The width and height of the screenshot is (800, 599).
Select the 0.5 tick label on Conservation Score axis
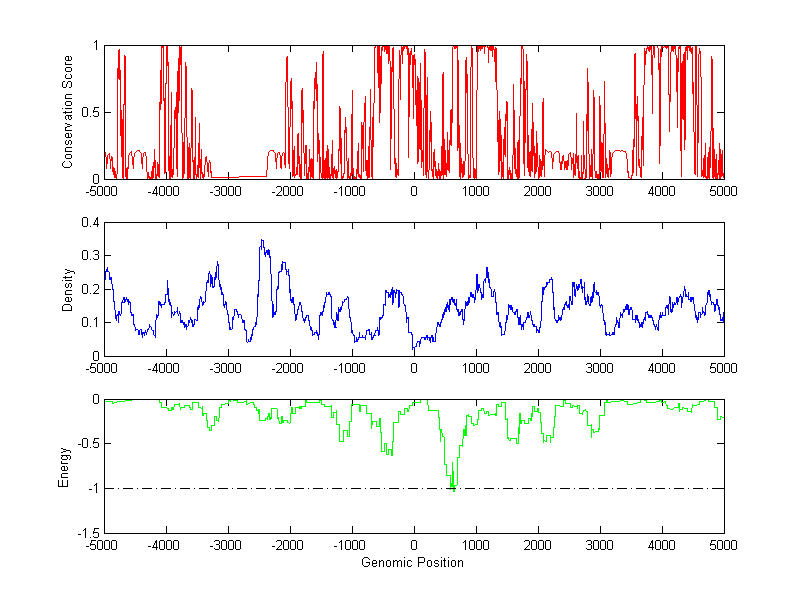[x=90, y=112]
